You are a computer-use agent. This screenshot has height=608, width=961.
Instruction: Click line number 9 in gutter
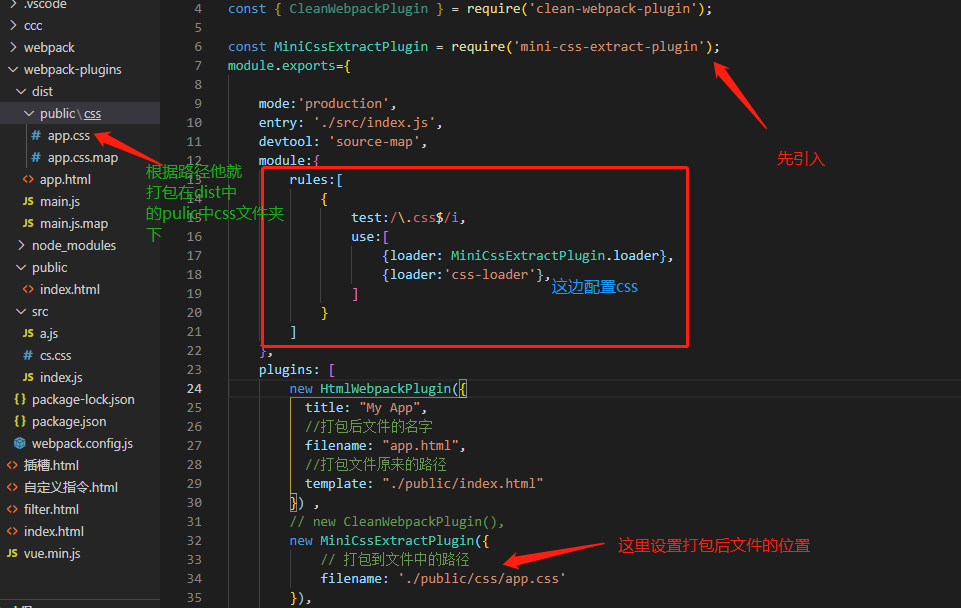(198, 104)
